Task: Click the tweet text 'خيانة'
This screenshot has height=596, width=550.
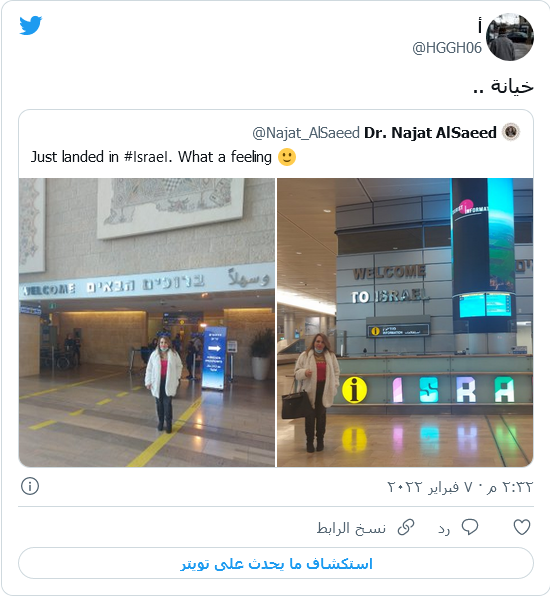Action: point(512,86)
